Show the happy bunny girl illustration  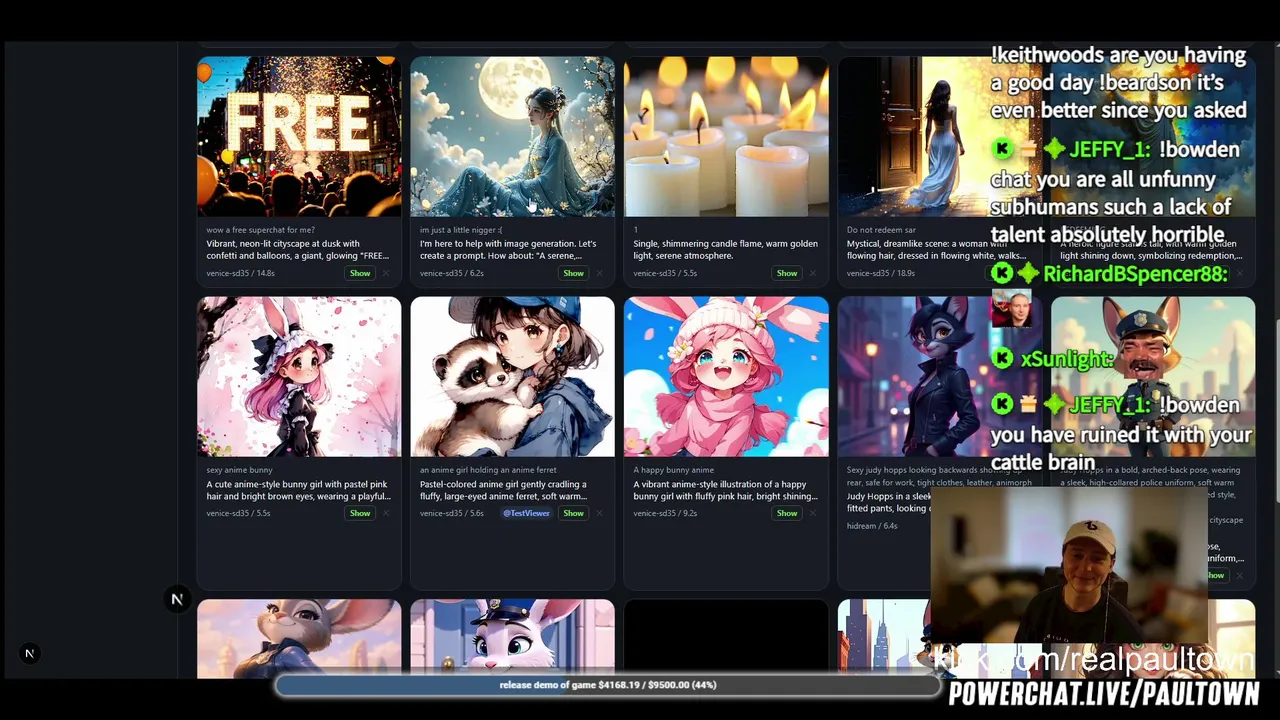pyautogui.click(x=787, y=513)
